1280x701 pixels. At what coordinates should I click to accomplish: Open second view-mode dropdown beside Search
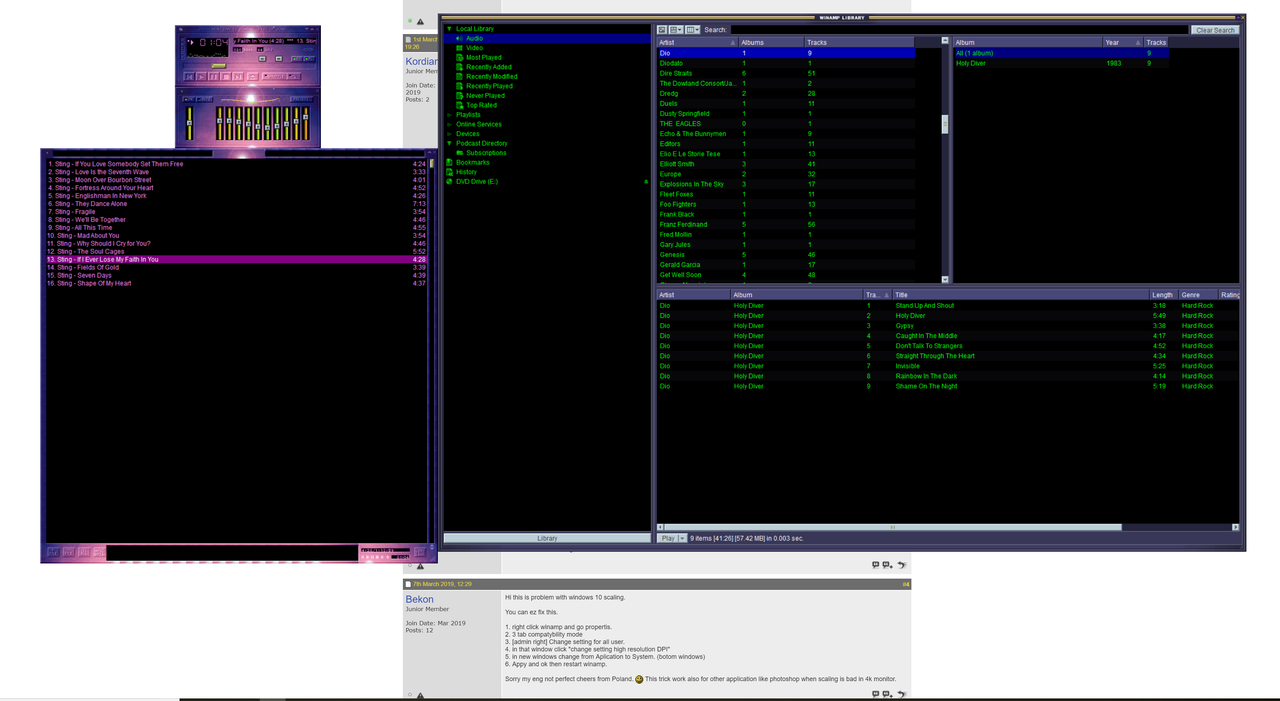click(675, 30)
